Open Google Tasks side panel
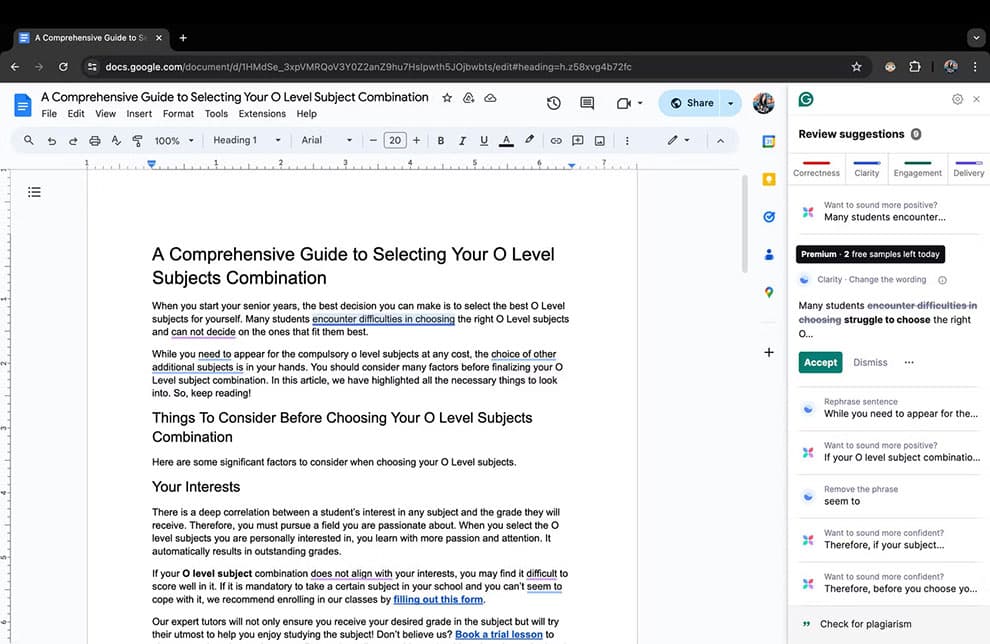This screenshot has width=990, height=644. pyautogui.click(x=768, y=217)
